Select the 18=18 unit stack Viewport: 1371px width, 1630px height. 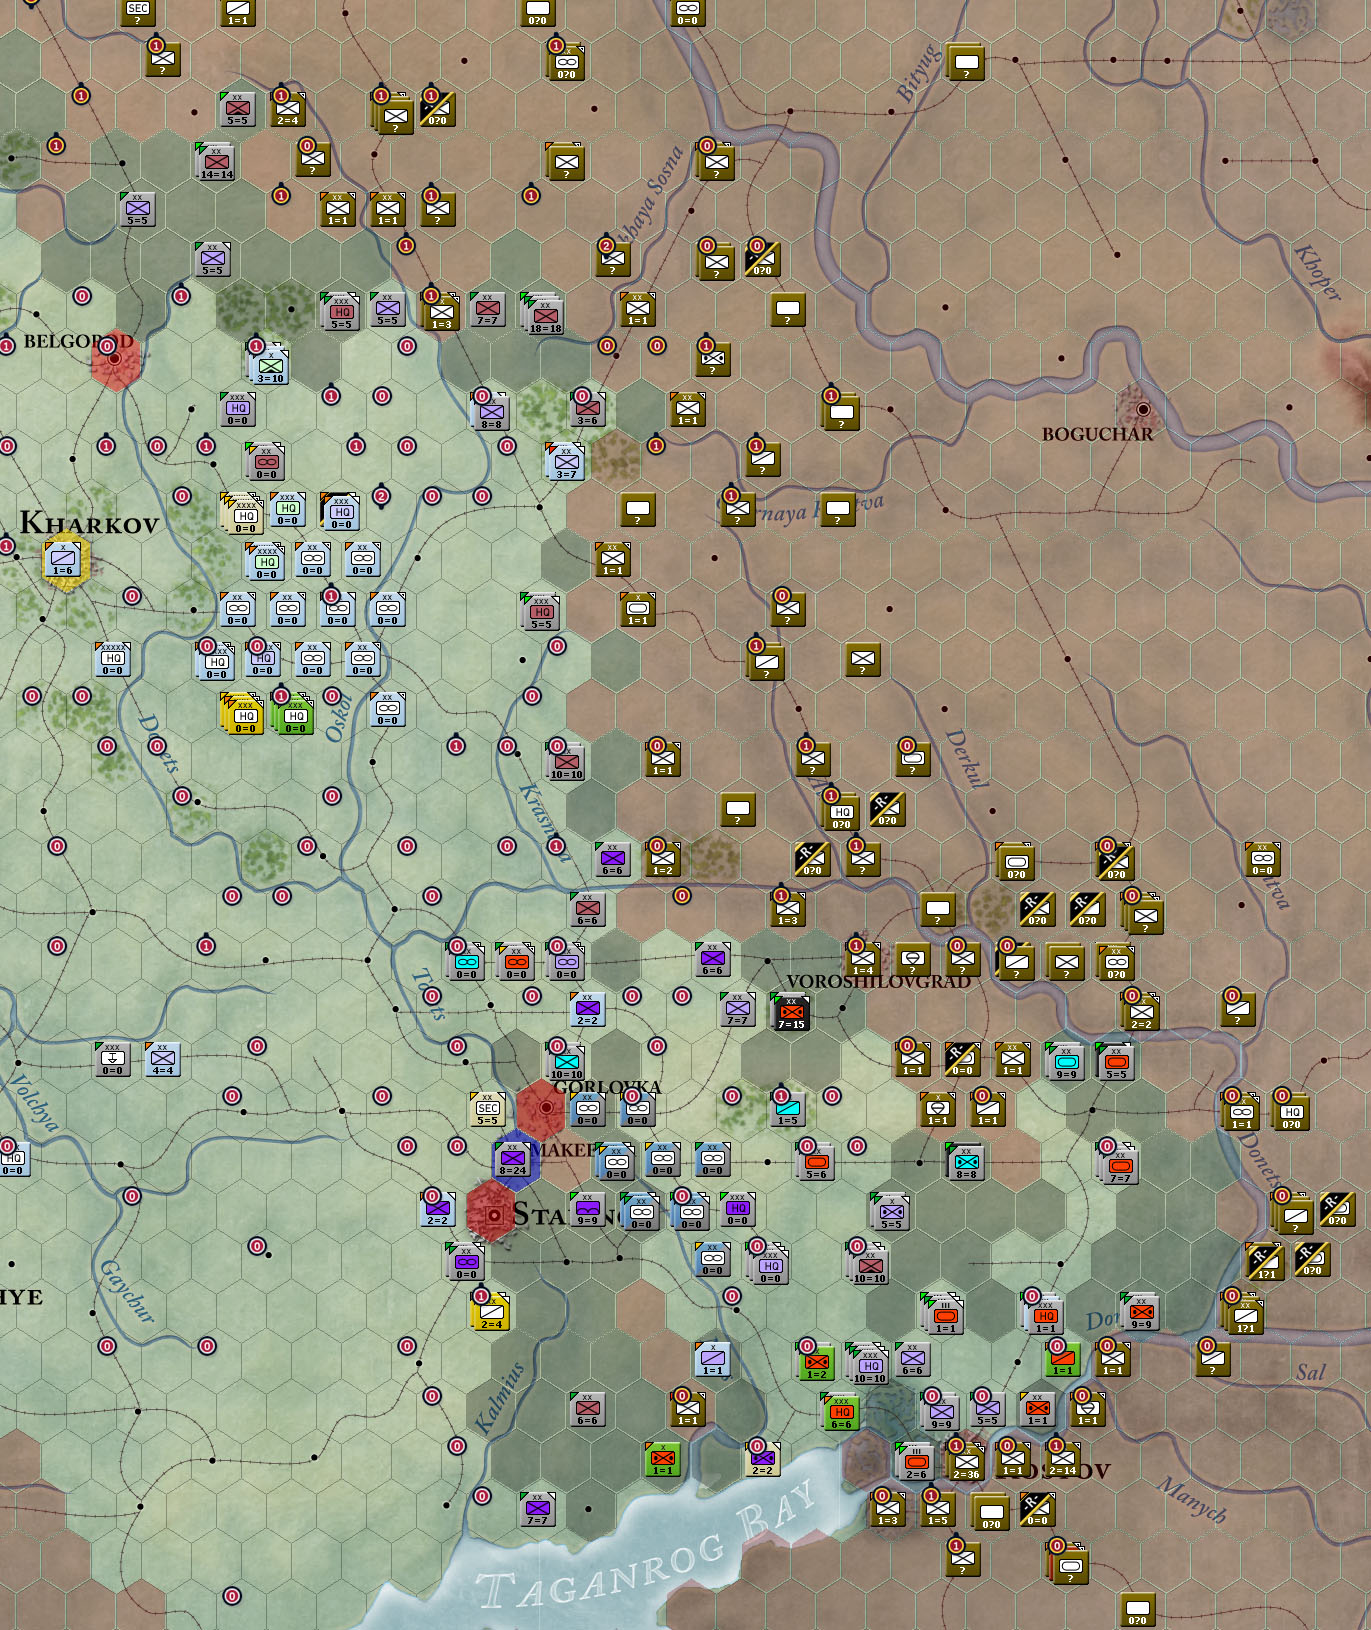pyautogui.click(x=545, y=314)
